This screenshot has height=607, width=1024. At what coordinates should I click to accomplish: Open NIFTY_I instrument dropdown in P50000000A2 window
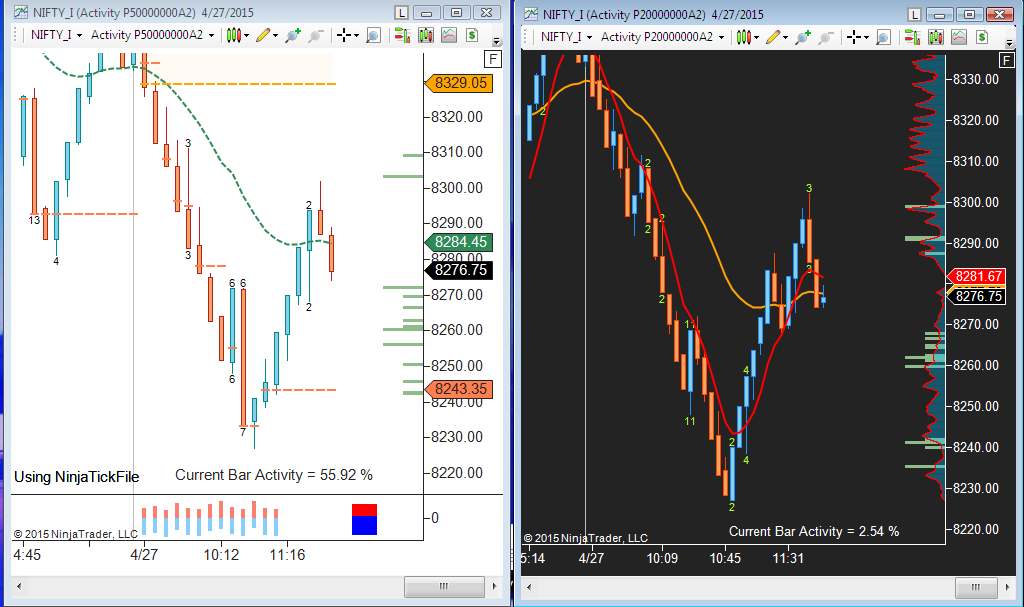(56, 35)
